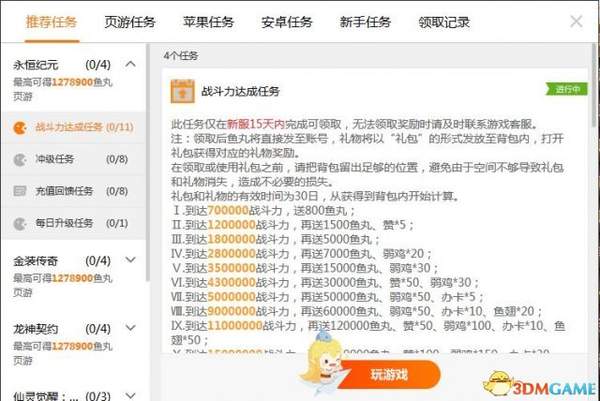This screenshot has width=600, height=401.
Task: Close the task dialog with the X
Action: (x=576, y=21)
